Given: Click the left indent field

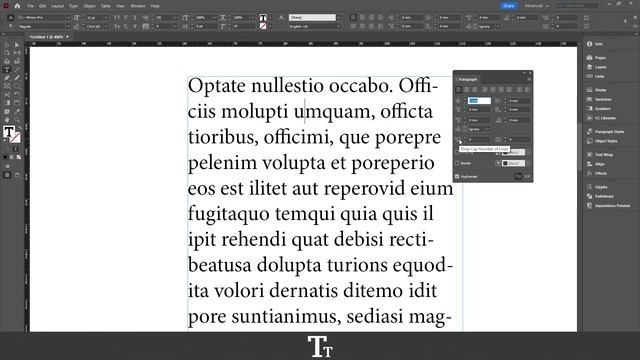Looking at the screenshot, I should point(479,100).
